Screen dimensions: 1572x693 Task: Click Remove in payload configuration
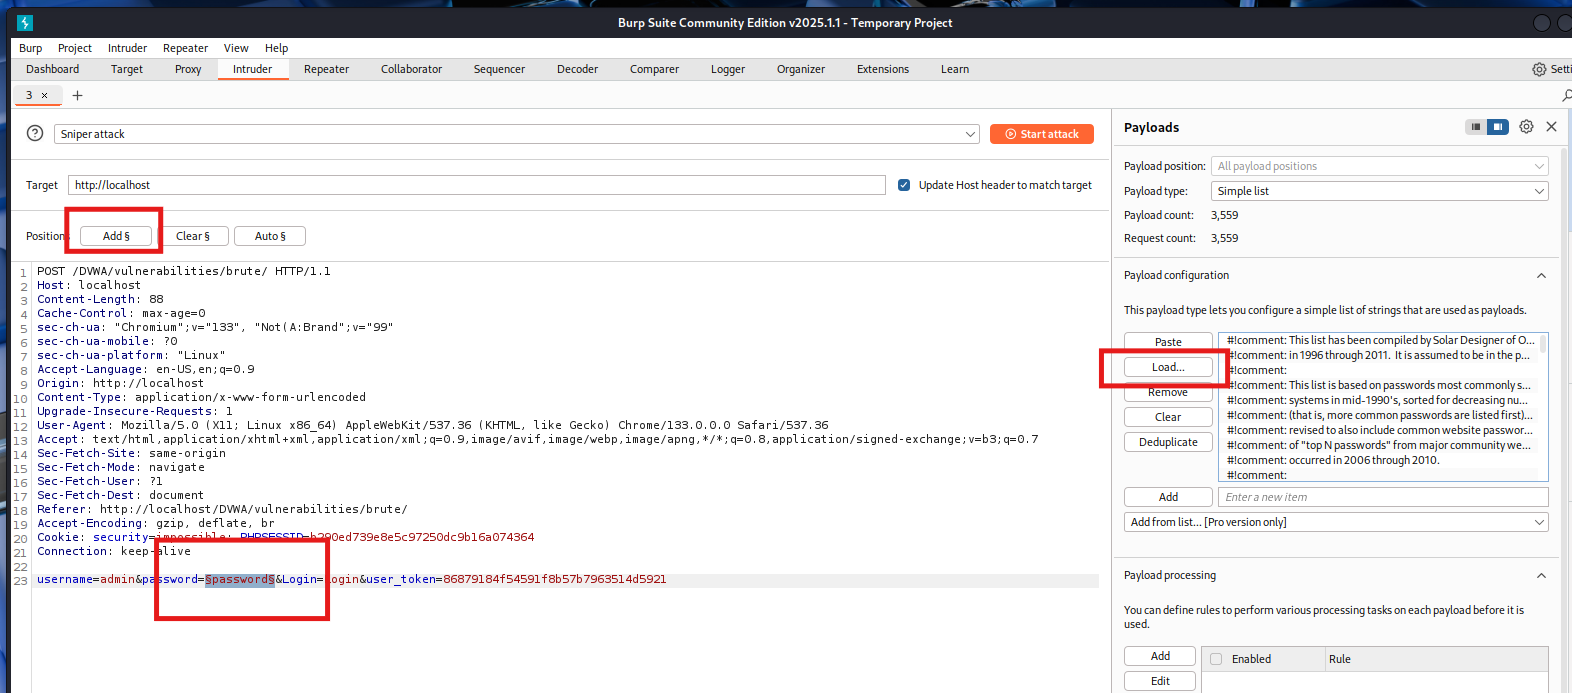(x=1168, y=392)
